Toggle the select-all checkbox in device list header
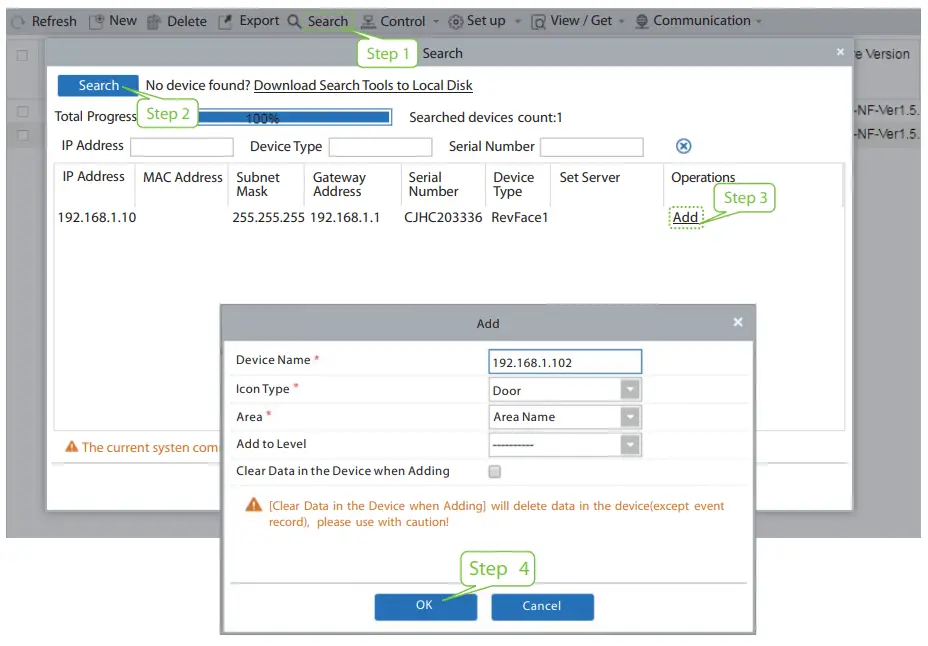The height and width of the screenshot is (646, 928). (22, 56)
